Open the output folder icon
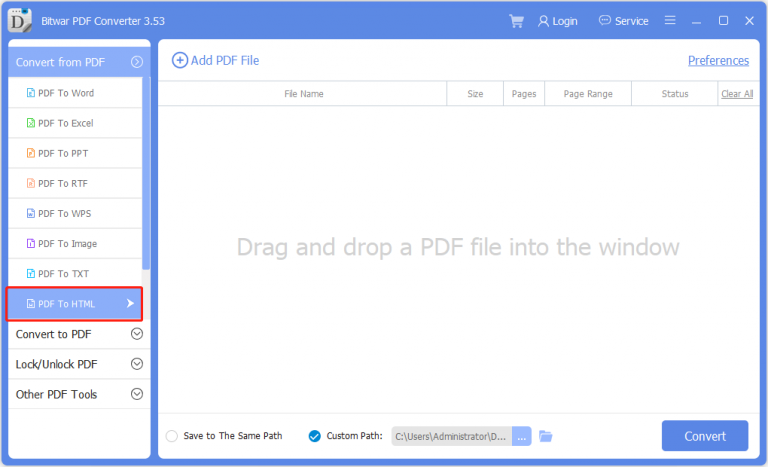The image size is (768, 467). pos(546,436)
